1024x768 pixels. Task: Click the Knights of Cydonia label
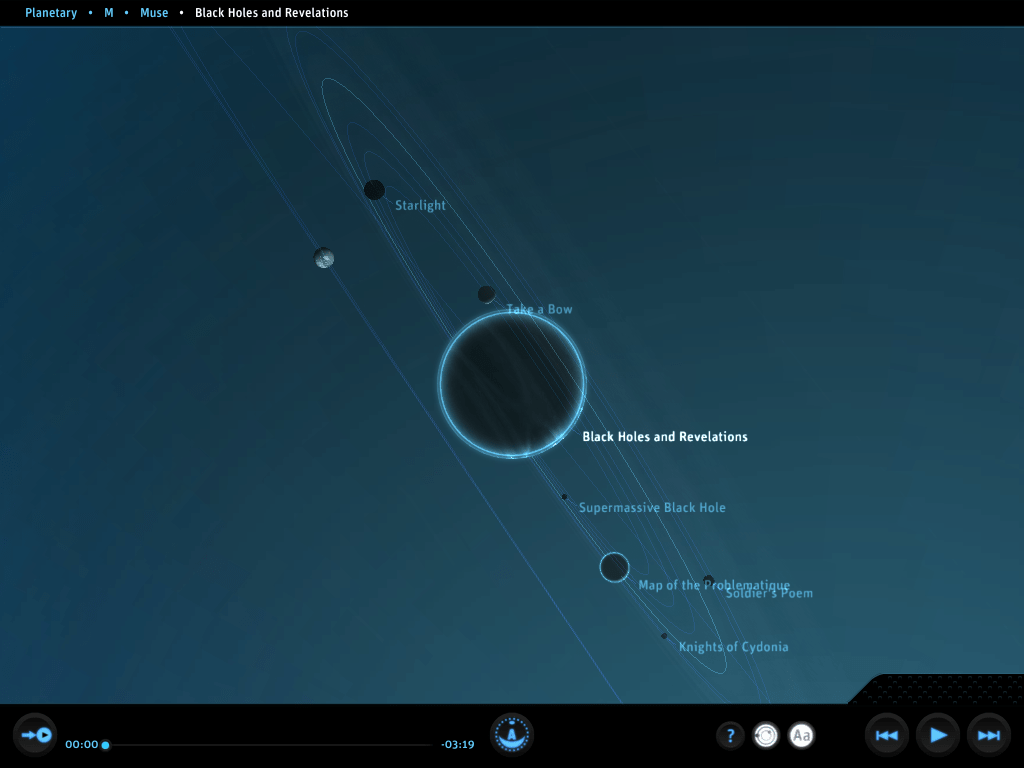point(733,647)
